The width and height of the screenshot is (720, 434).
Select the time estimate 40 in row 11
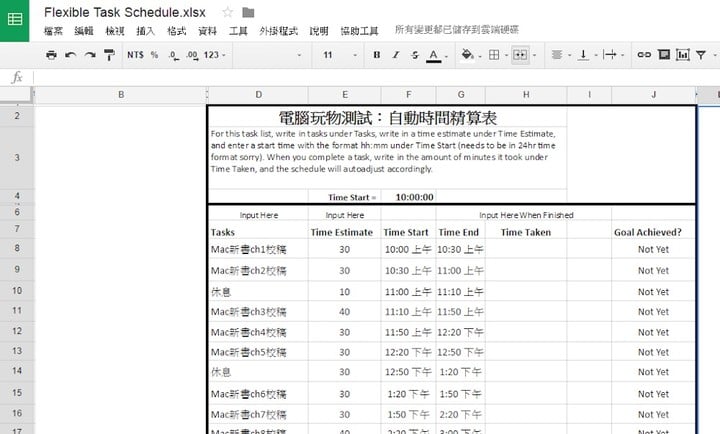[344, 312]
